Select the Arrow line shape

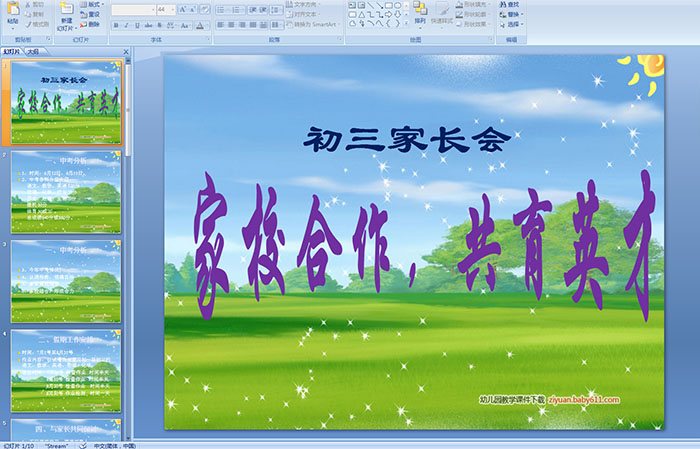coord(379,5)
